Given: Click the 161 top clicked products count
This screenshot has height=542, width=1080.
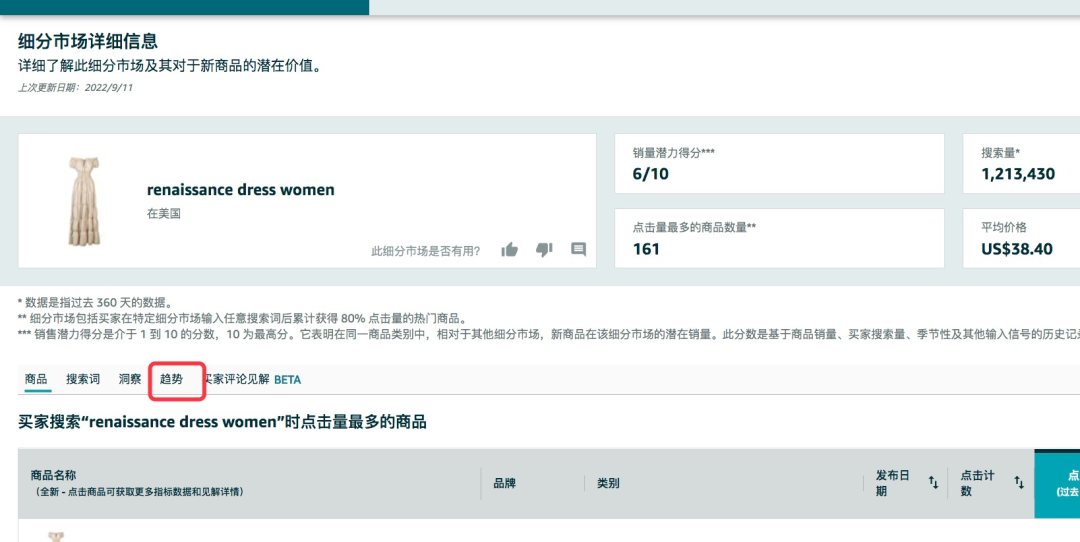Looking at the screenshot, I should [x=646, y=249].
